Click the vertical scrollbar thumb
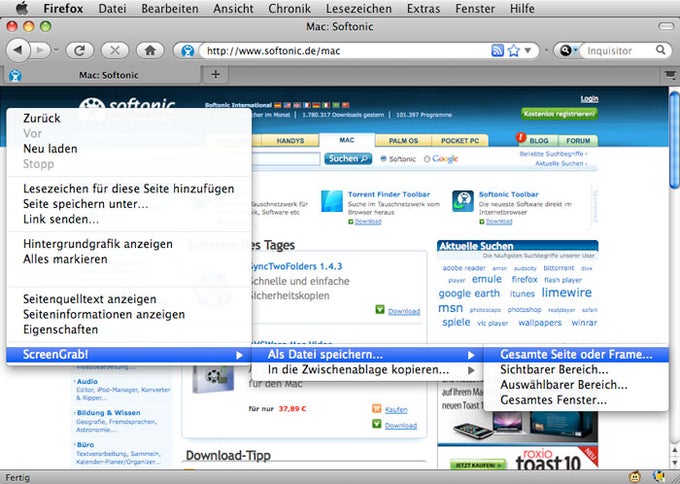 [x=674, y=140]
